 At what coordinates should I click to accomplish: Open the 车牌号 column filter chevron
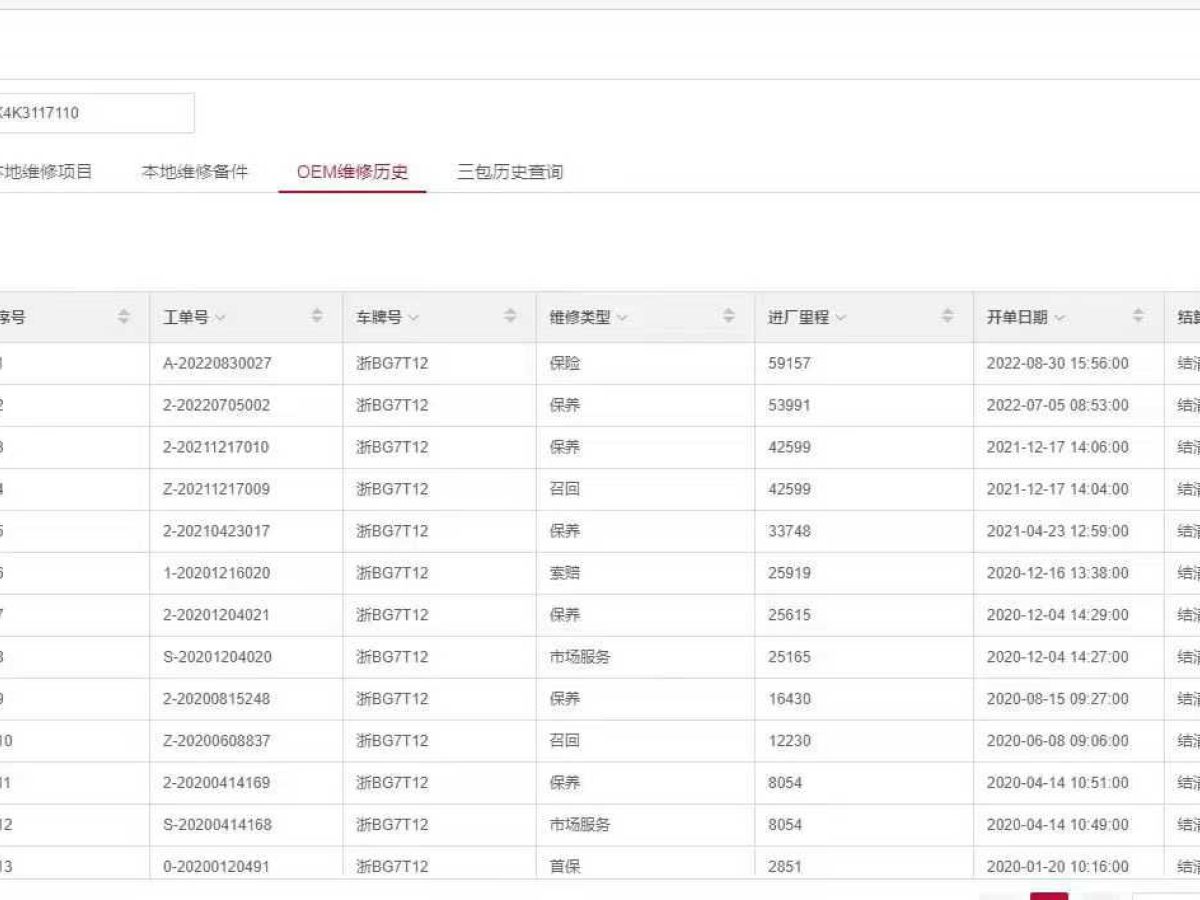coord(413,318)
